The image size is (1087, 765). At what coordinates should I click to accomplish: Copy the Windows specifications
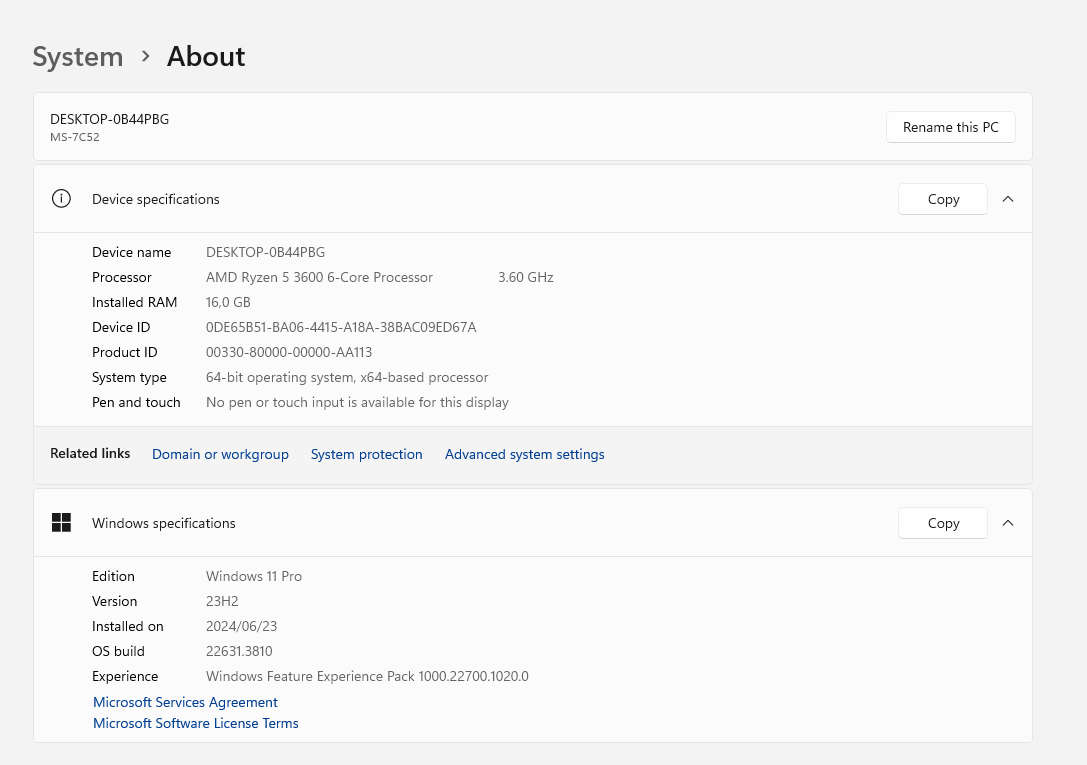pos(942,523)
